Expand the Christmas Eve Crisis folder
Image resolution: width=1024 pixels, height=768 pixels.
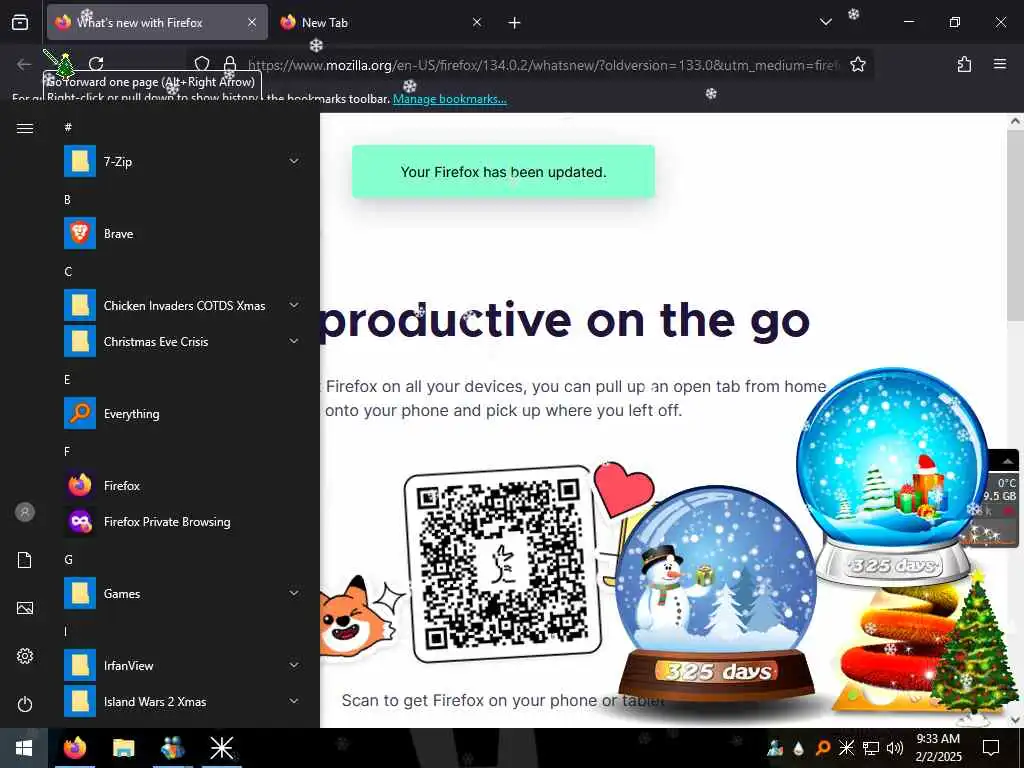tap(182, 342)
